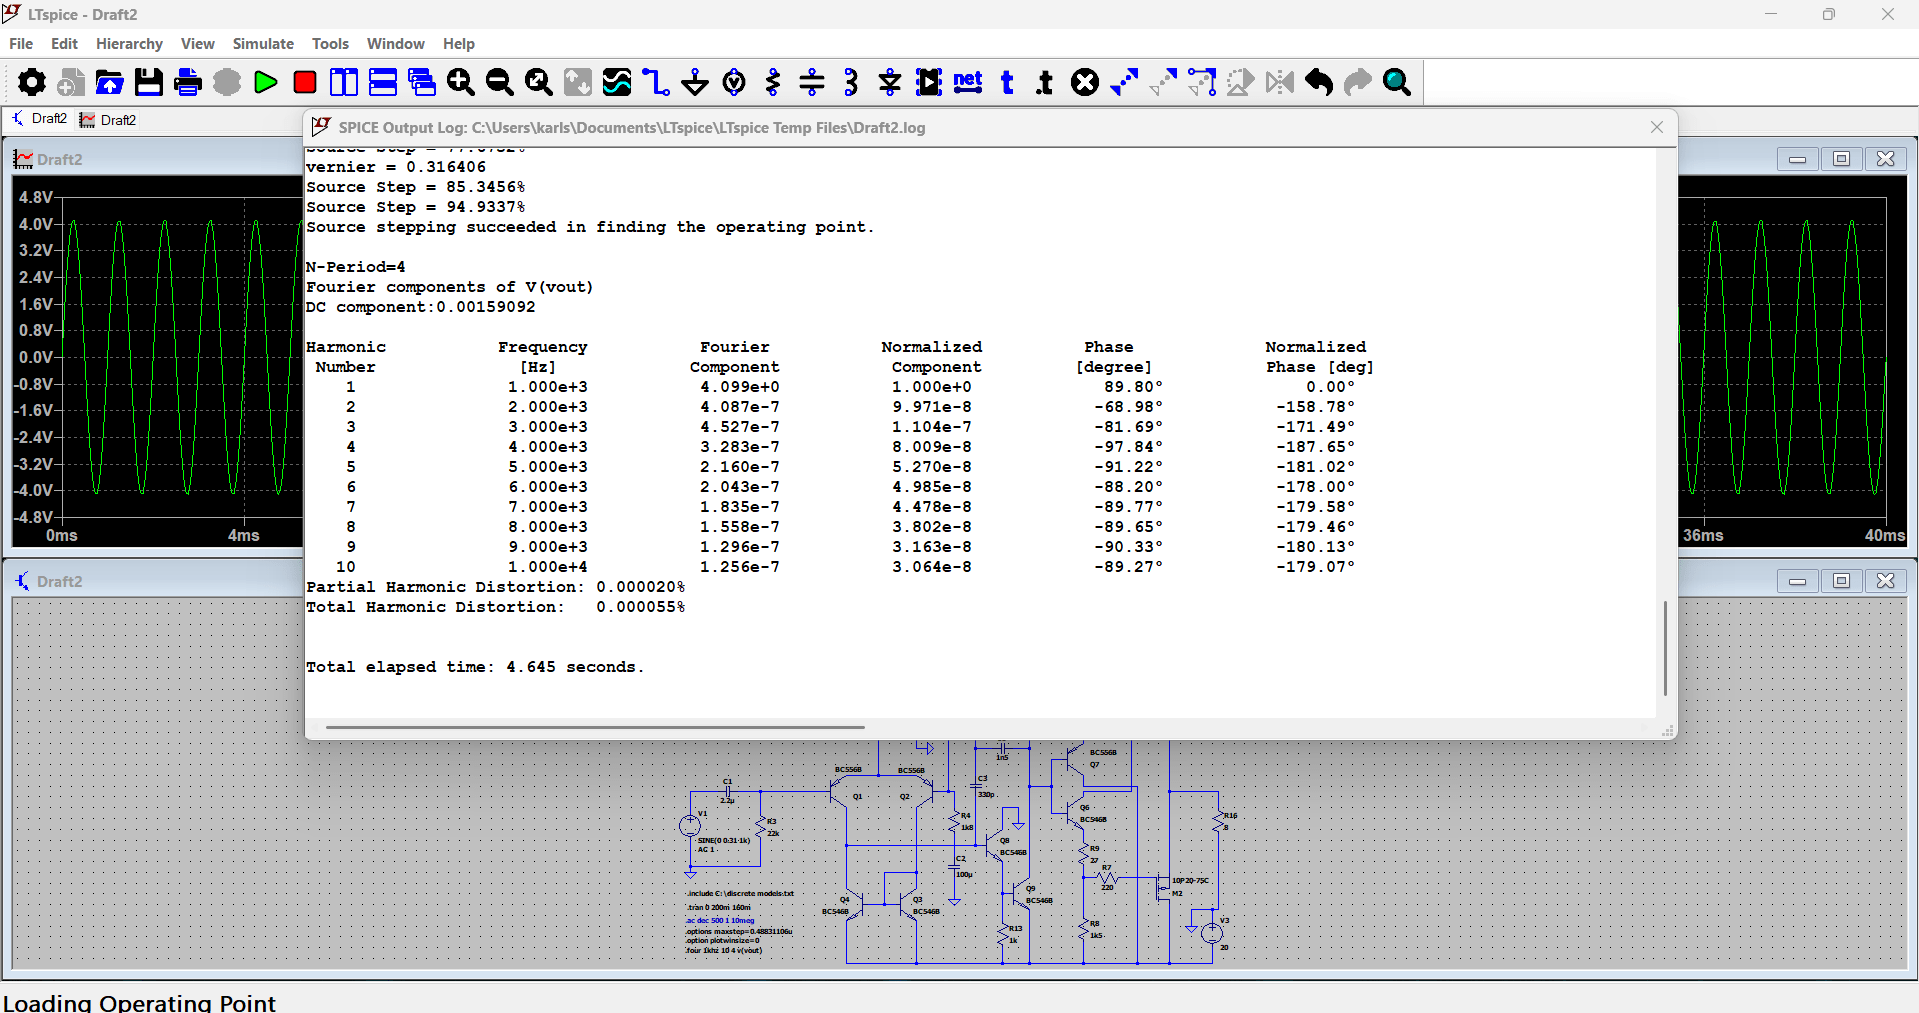Click 'Total Harmonic Distortion:' line
This screenshot has height=1013, width=1919.
496,607
